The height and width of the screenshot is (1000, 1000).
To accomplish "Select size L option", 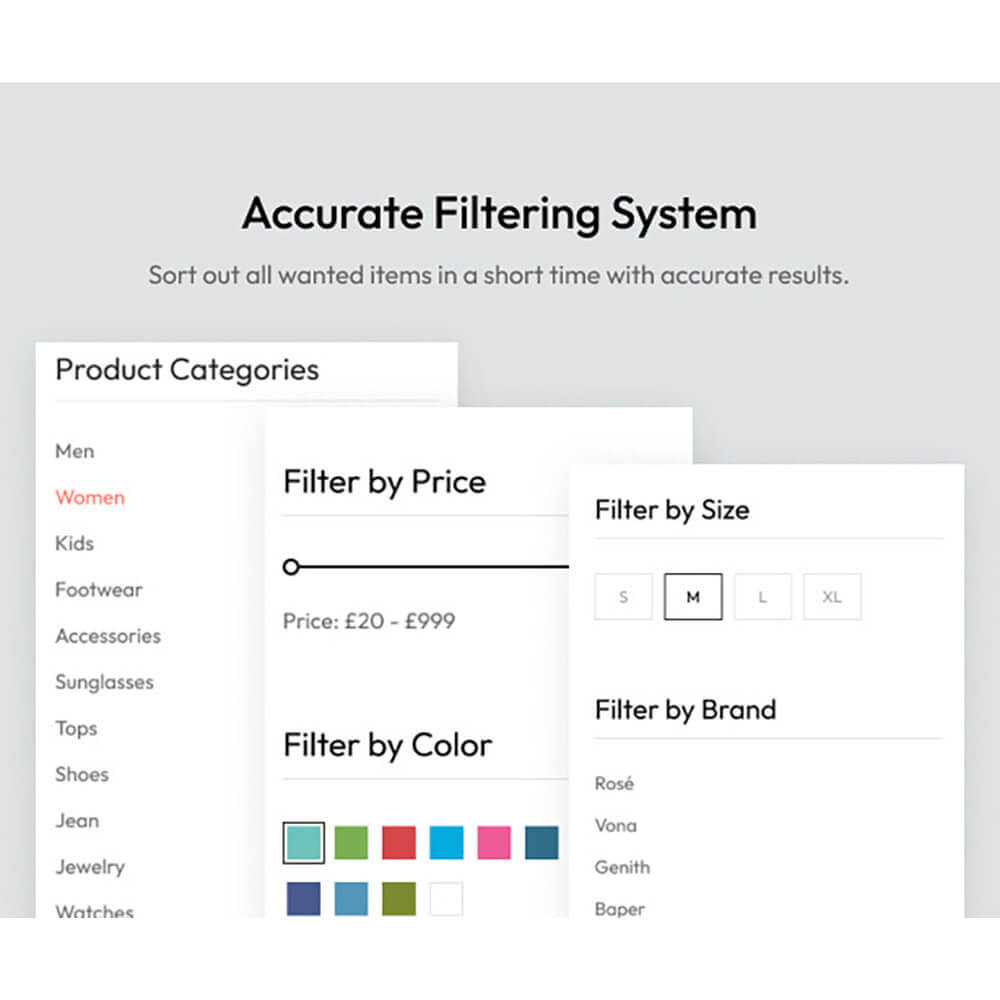I will pos(763,597).
